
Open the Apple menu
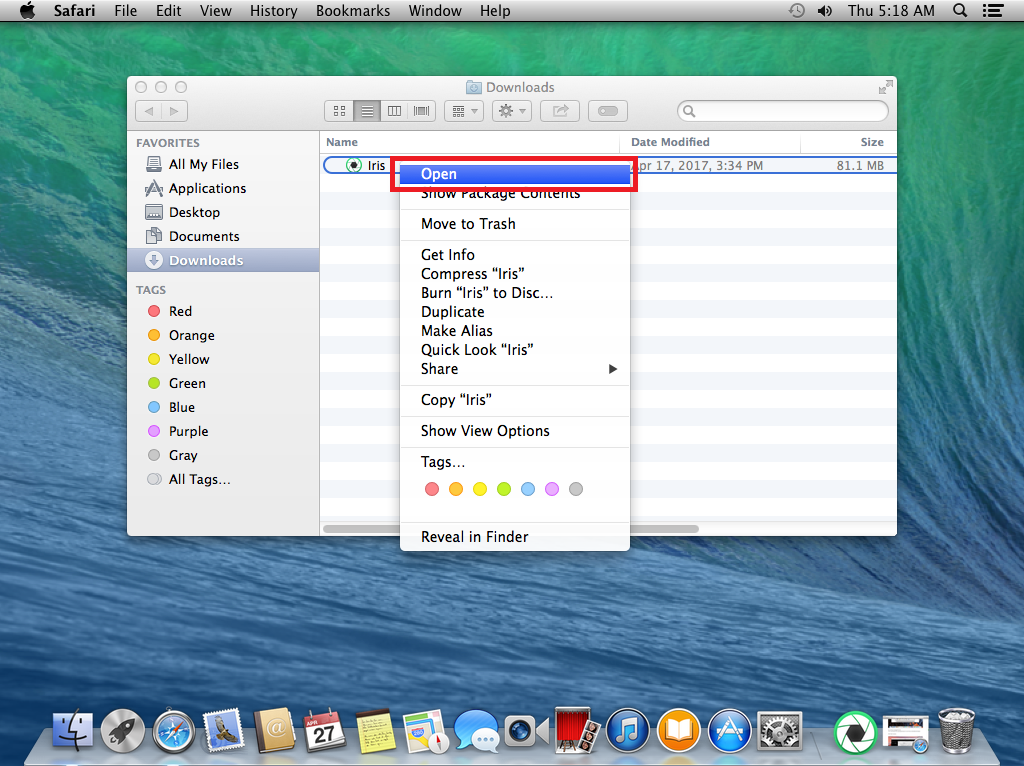tap(27, 10)
